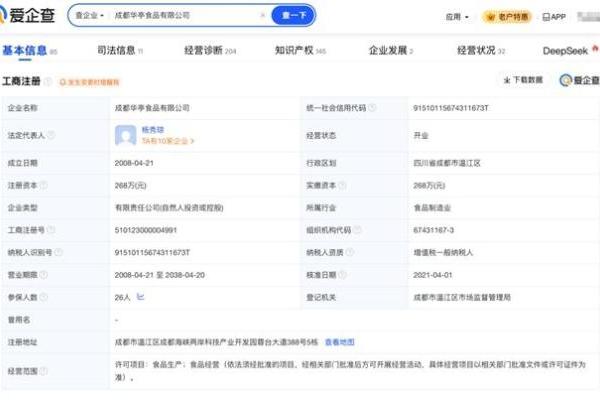Click the help icon beside 纳税人资质

(x=349, y=252)
